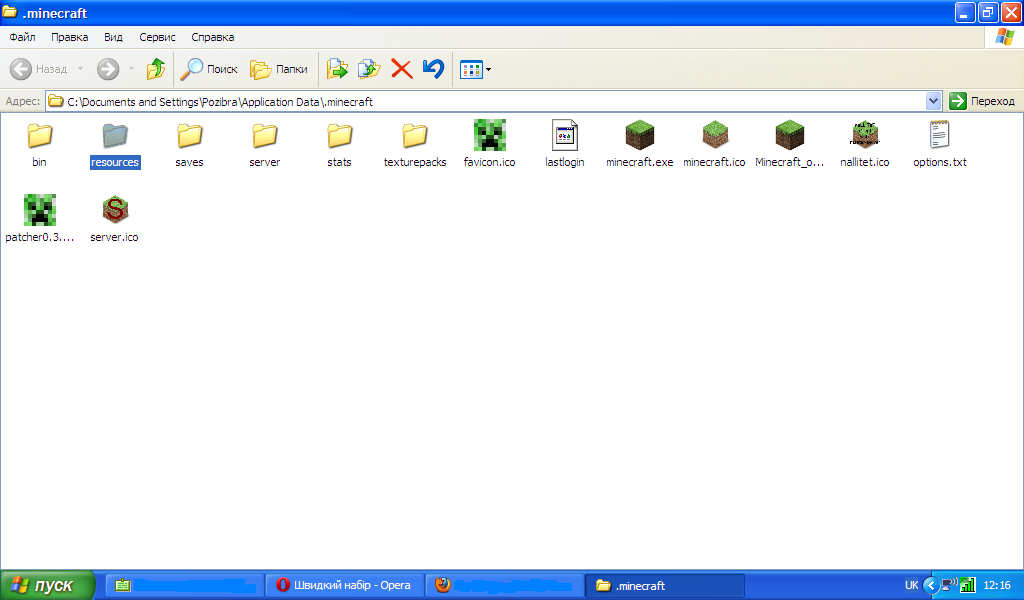Select the options.txt file icon
The width and height of the screenshot is (1024, 600).
(x=940, y=135)
